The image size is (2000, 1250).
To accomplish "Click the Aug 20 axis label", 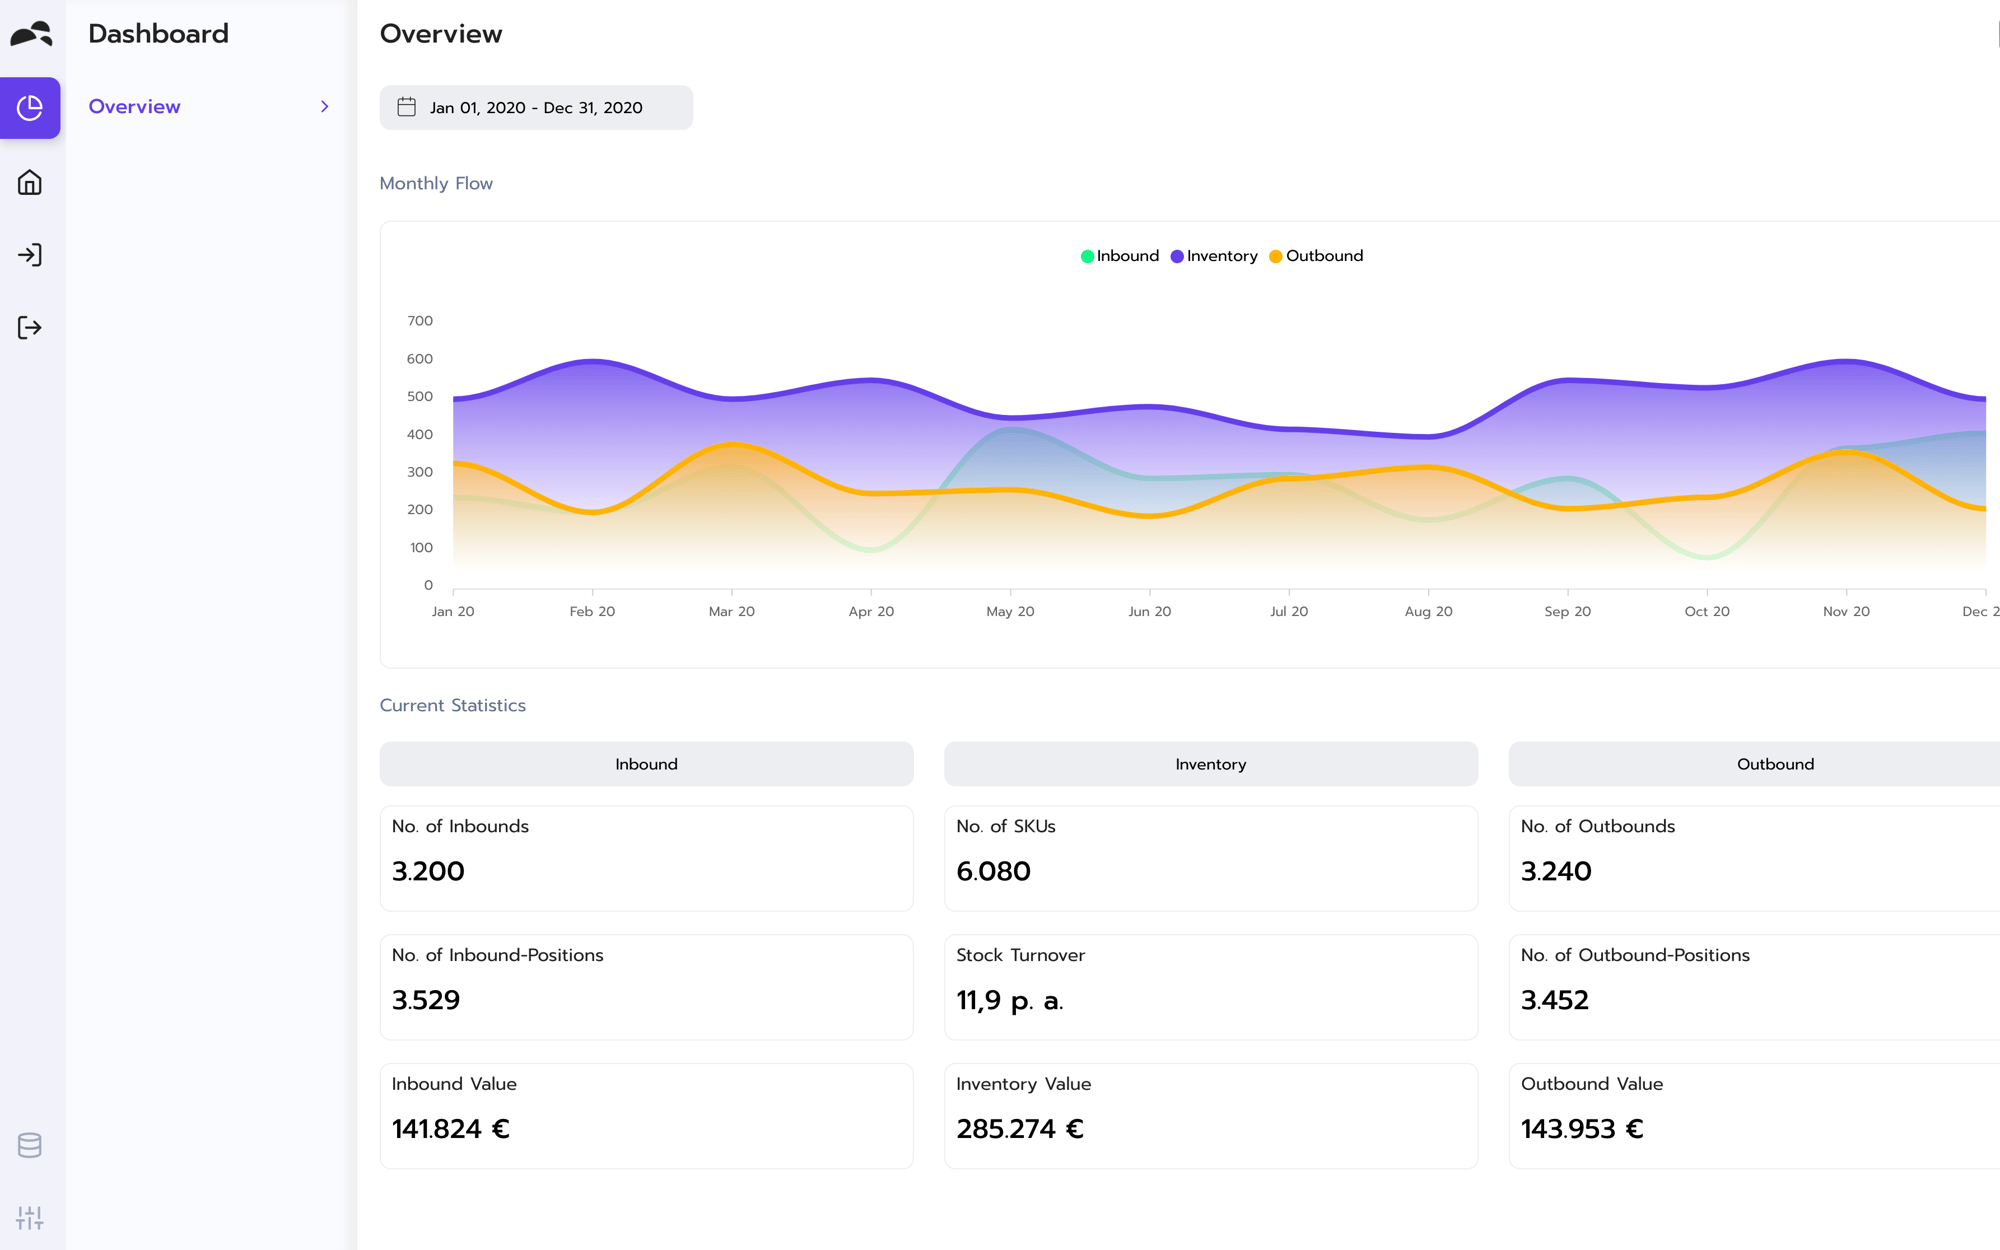I will click(1428, 611).
